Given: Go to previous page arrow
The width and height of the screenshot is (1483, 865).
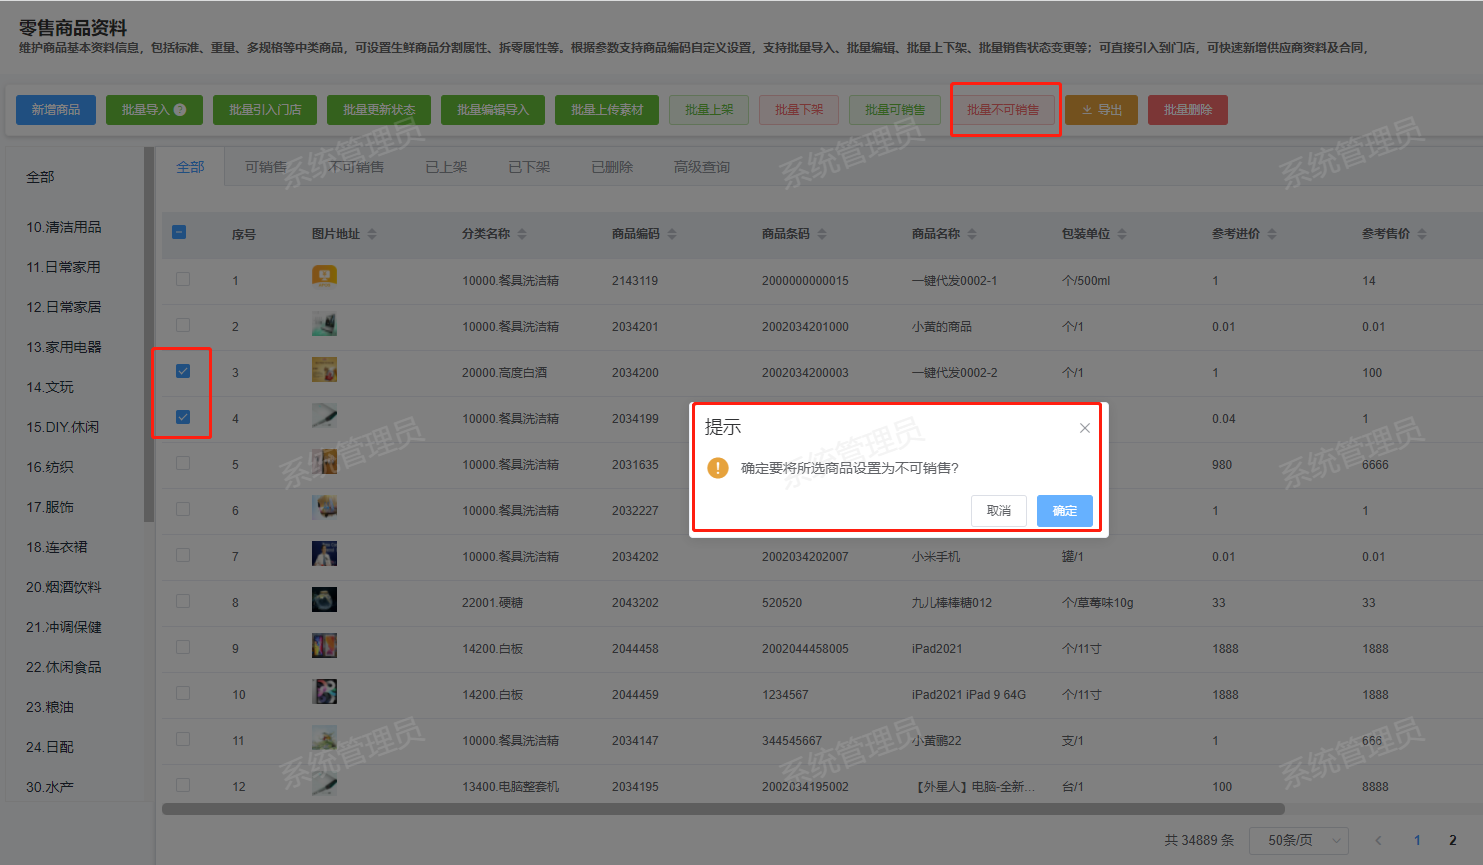Looking at the screenshot, I should [x=1378, y=840].
